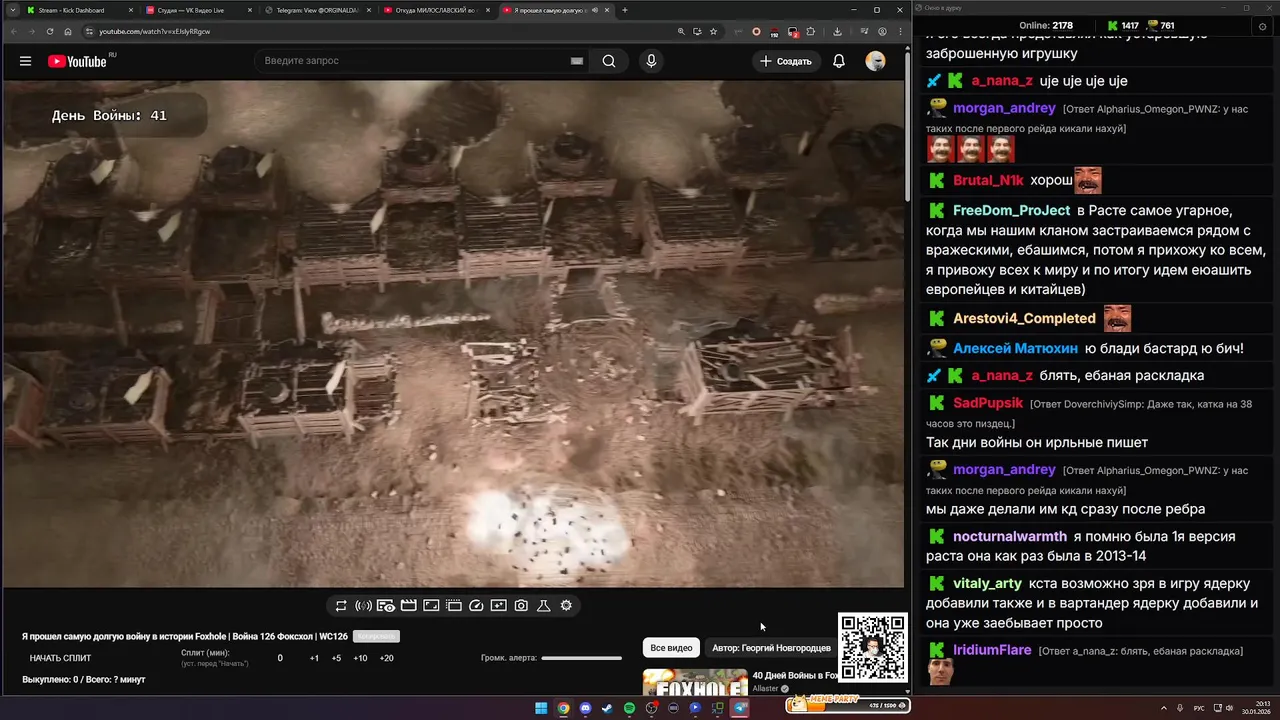
Task: Open Discord from the taskbar
Action: coord(585,708)
